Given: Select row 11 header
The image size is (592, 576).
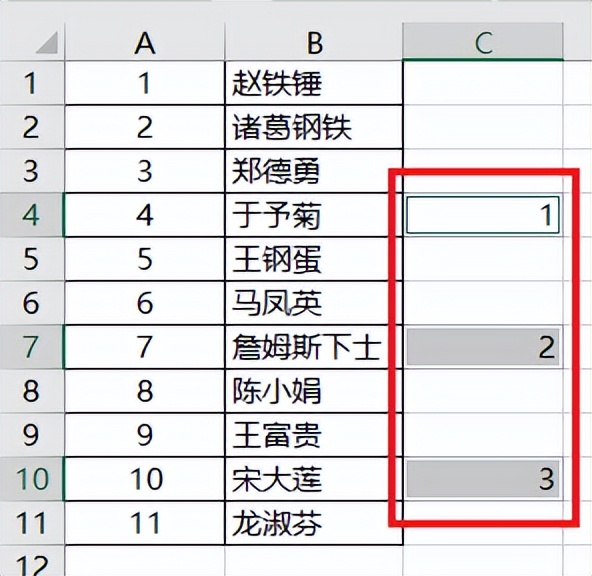Looking at the screenshot, I should 32,523.
